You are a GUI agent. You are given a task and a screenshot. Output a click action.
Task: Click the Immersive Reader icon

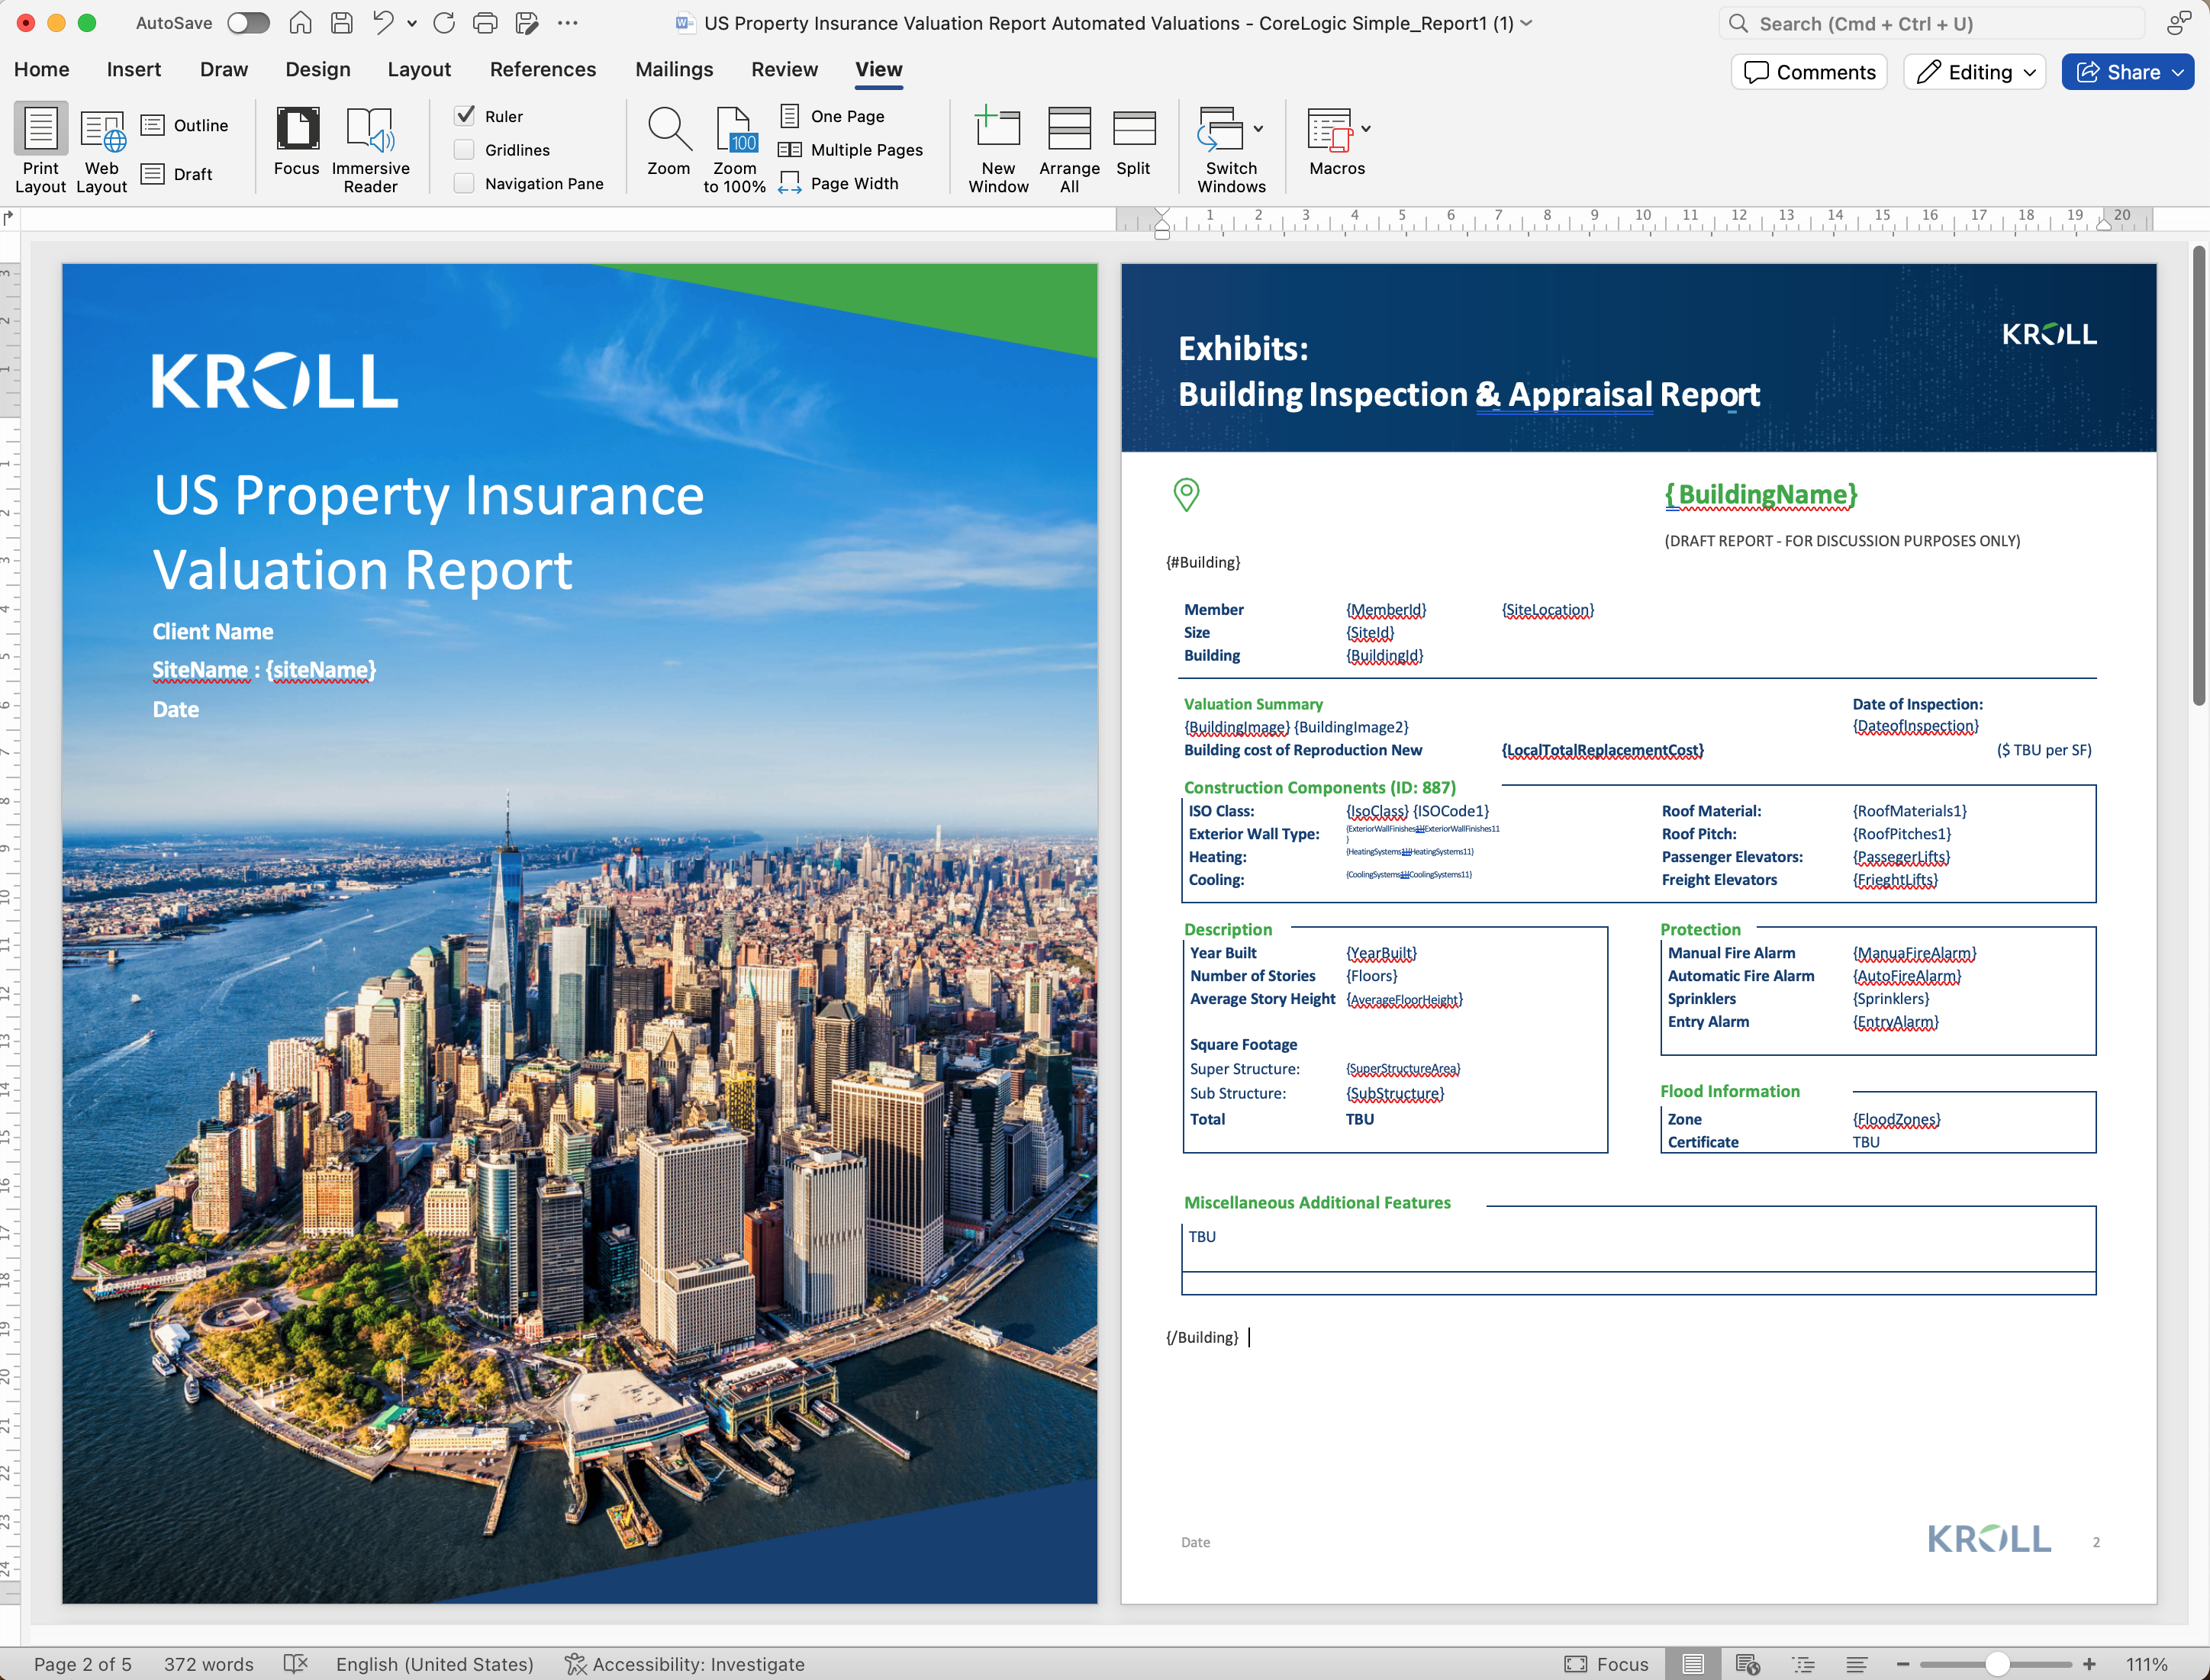click(x=370, y=130)
